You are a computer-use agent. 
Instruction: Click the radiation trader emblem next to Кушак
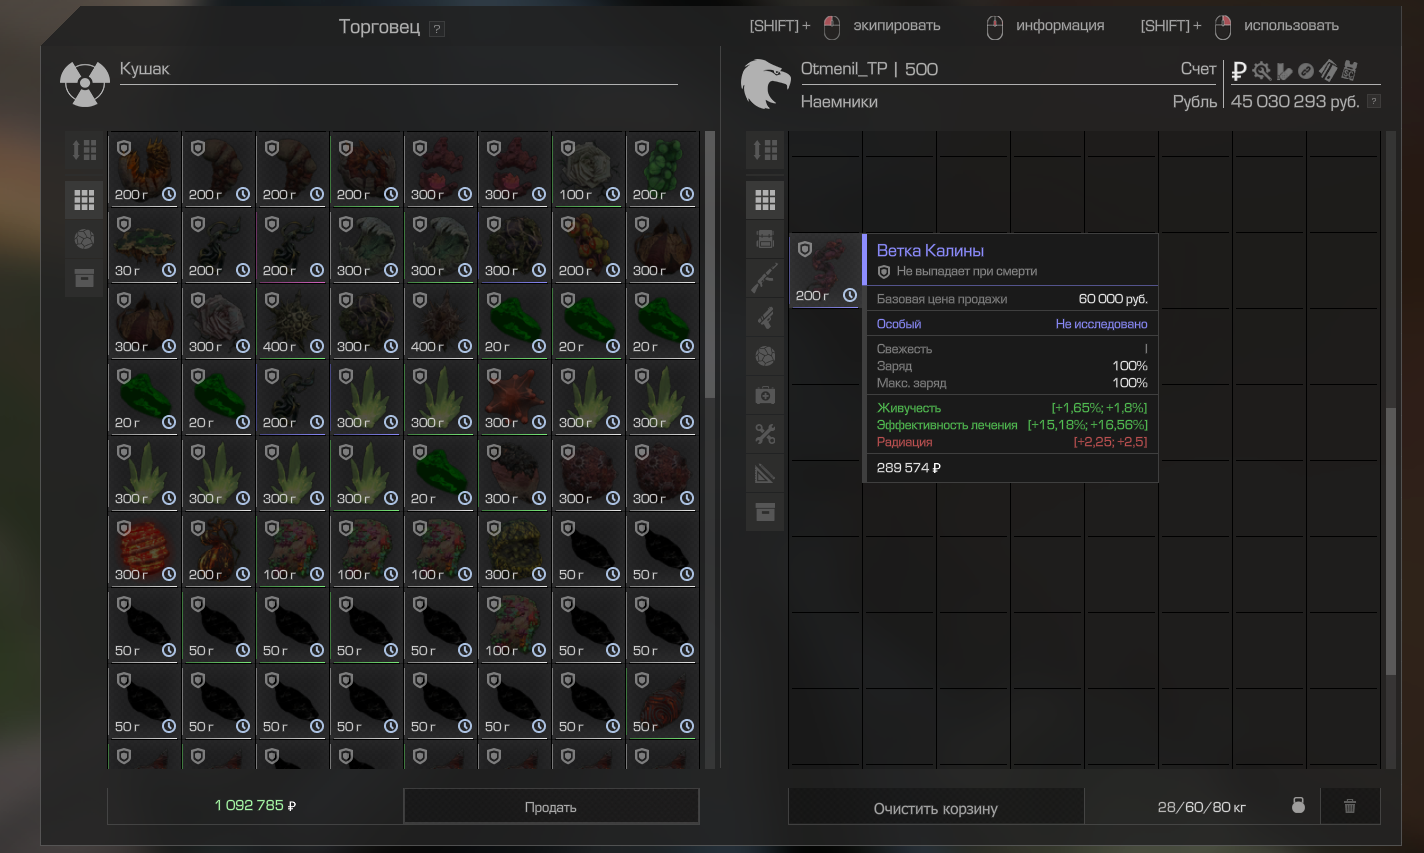click(x=85, y=84)
